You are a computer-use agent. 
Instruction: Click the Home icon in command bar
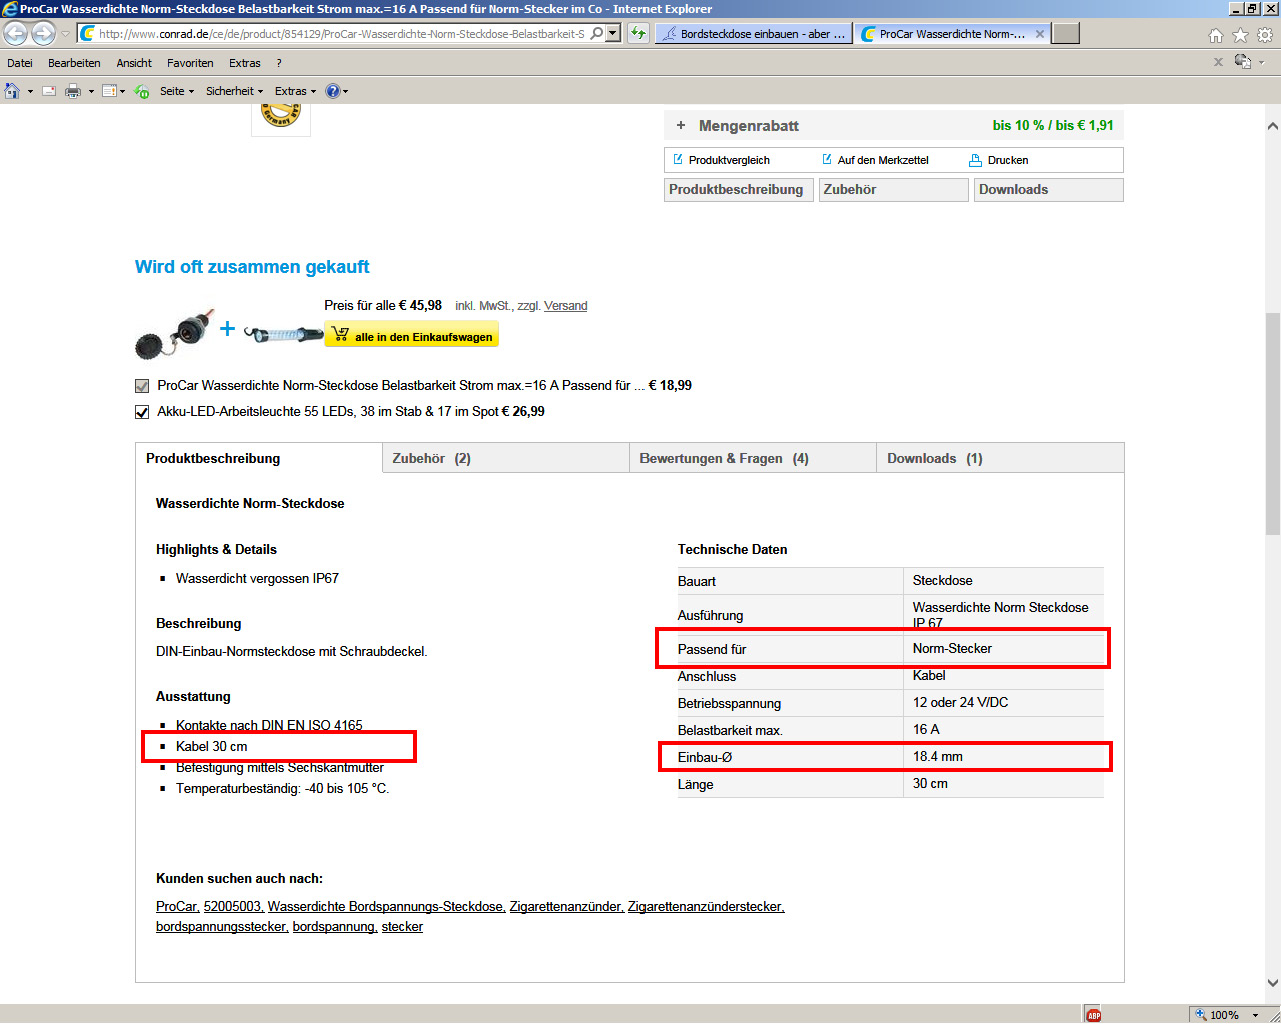[x=12, y=91]
